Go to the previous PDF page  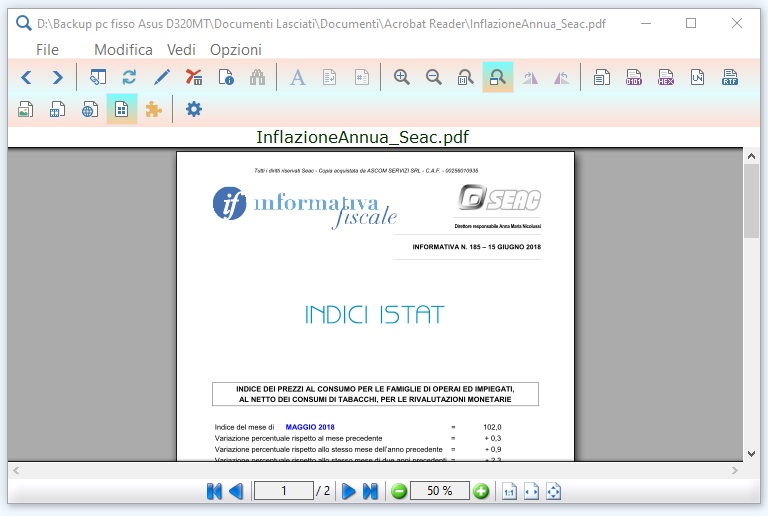point(236,491)
